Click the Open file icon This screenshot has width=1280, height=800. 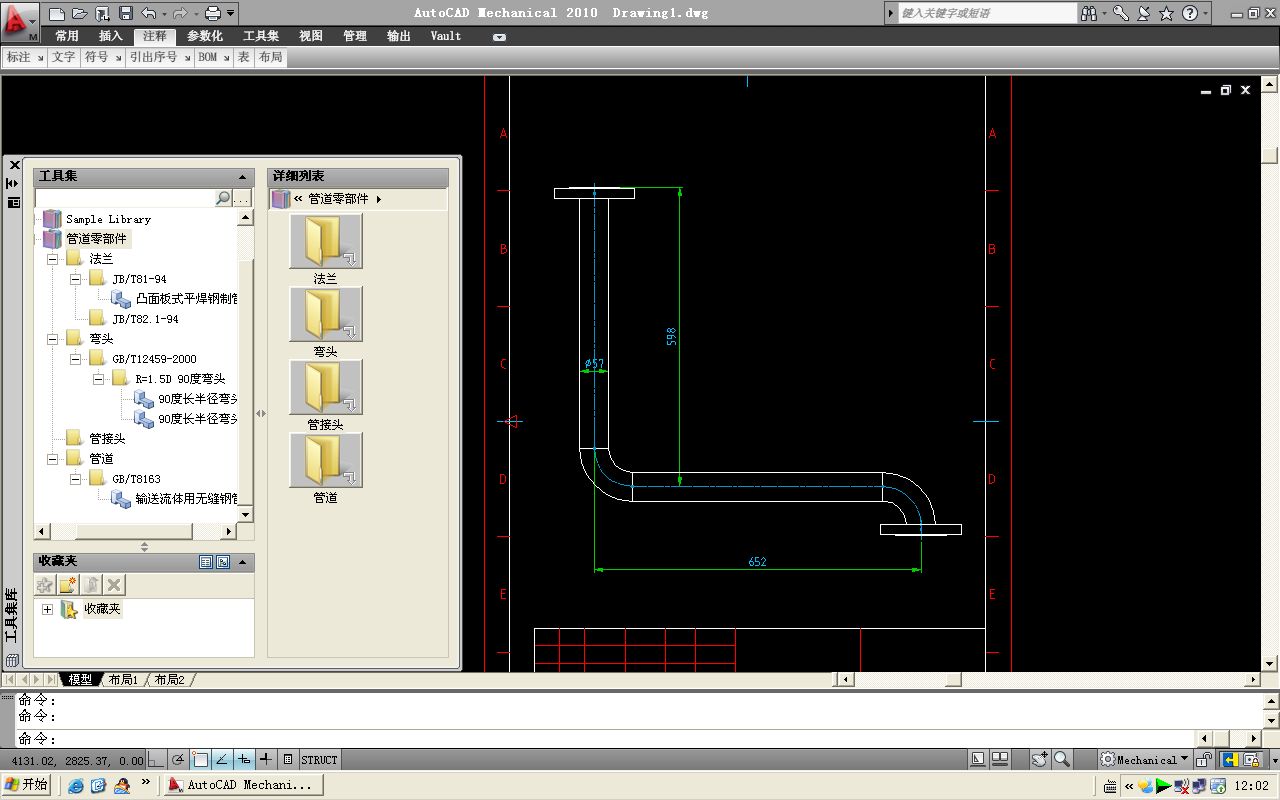pos(80,13)
